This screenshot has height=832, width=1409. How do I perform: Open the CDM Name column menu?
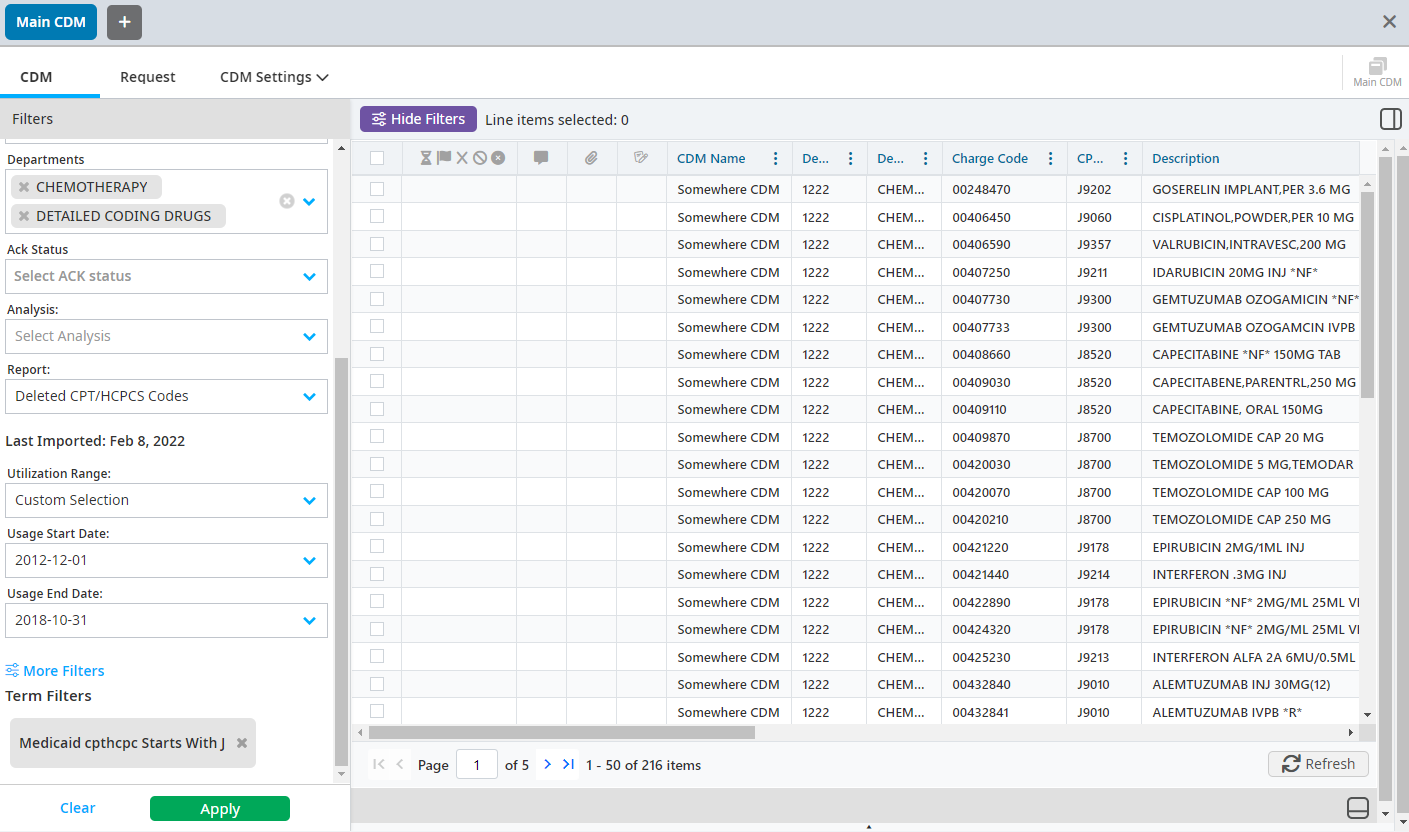(775, 158)
